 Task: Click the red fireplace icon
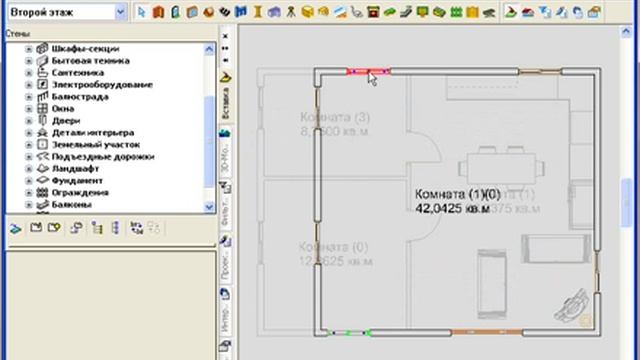pos(373,12)
